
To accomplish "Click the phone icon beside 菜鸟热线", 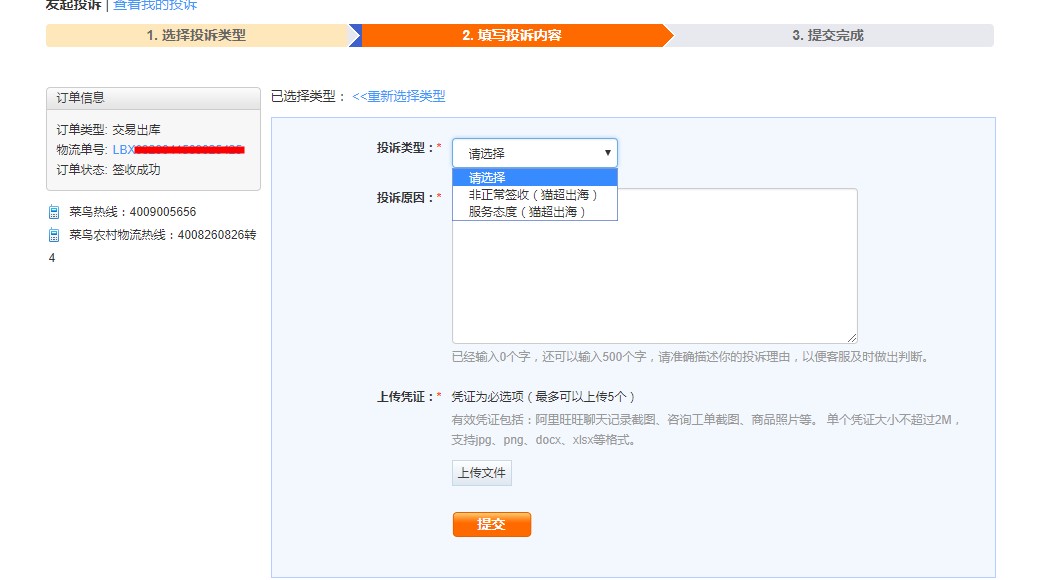I will coord(54,212).
